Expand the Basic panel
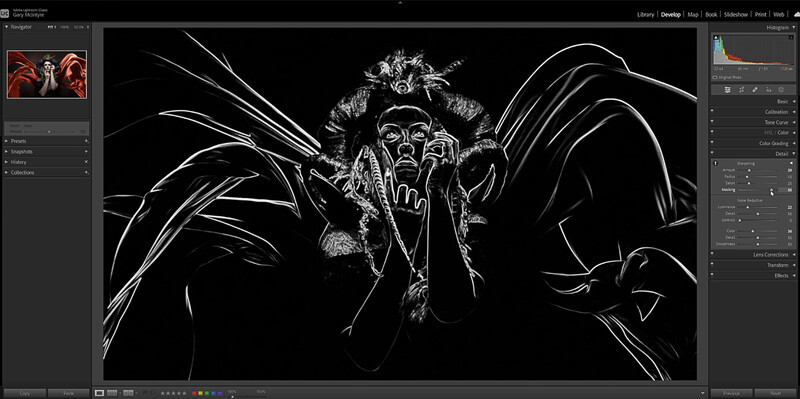 [x=793, y=102]
